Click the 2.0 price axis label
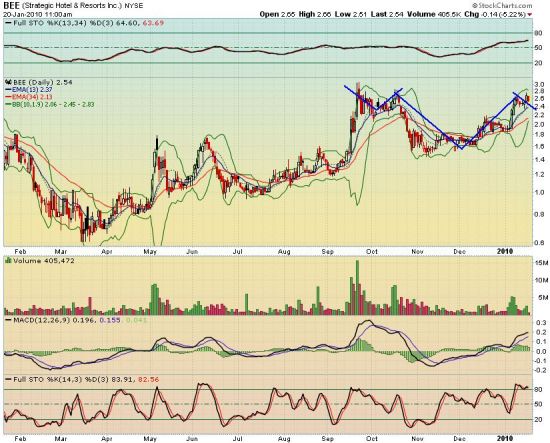 pos(539,124)
